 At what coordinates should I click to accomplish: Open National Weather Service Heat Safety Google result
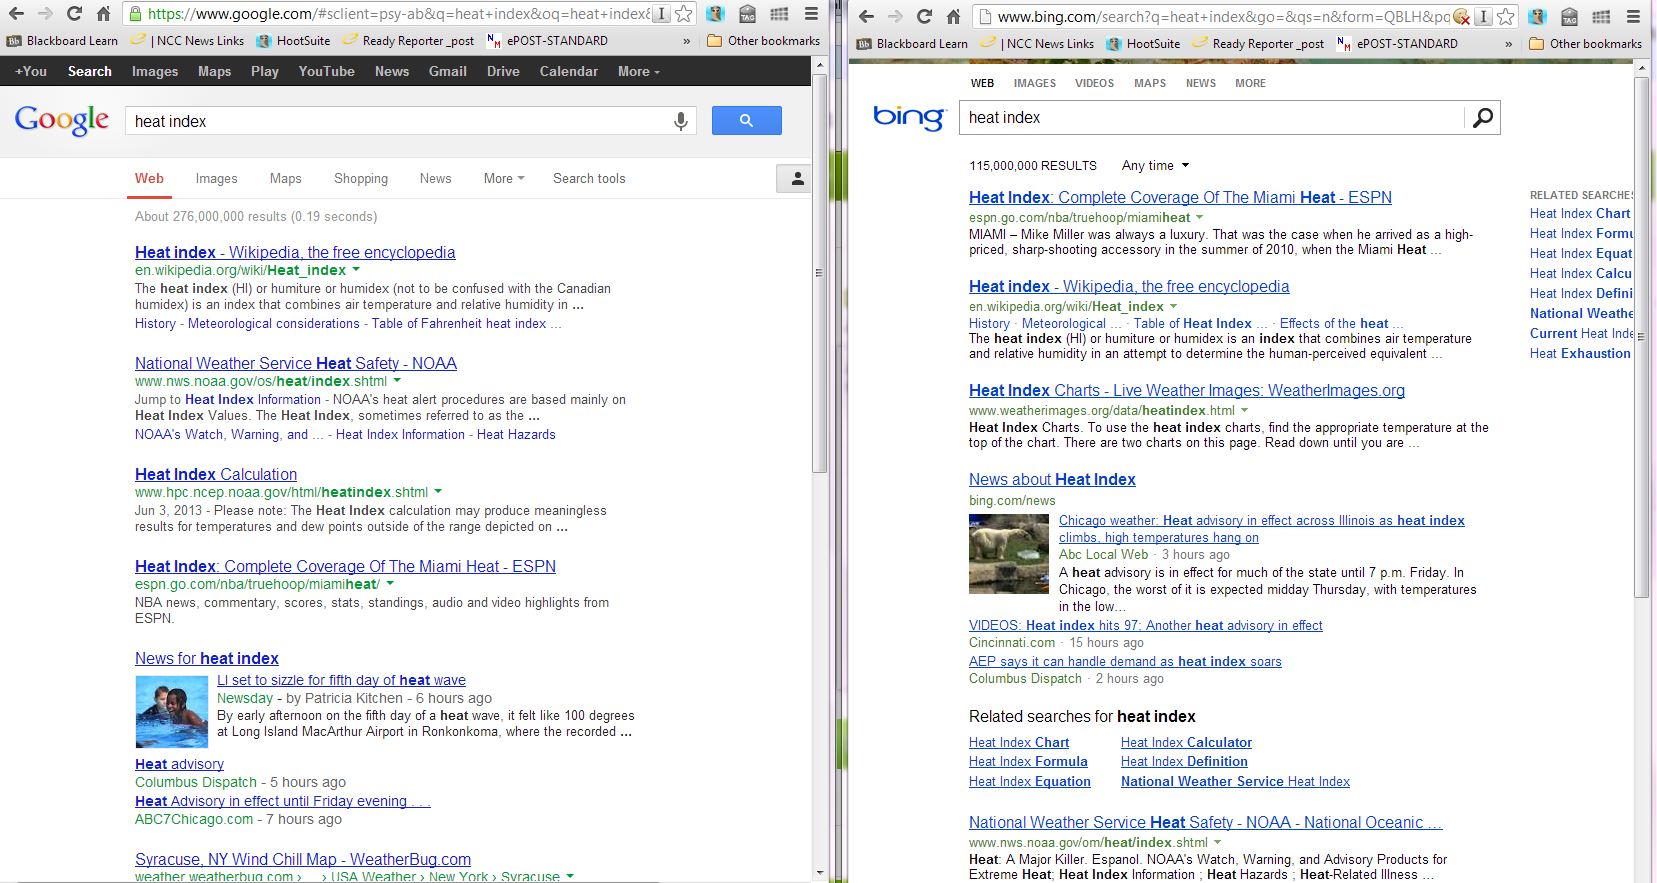[x=296, y=363]
